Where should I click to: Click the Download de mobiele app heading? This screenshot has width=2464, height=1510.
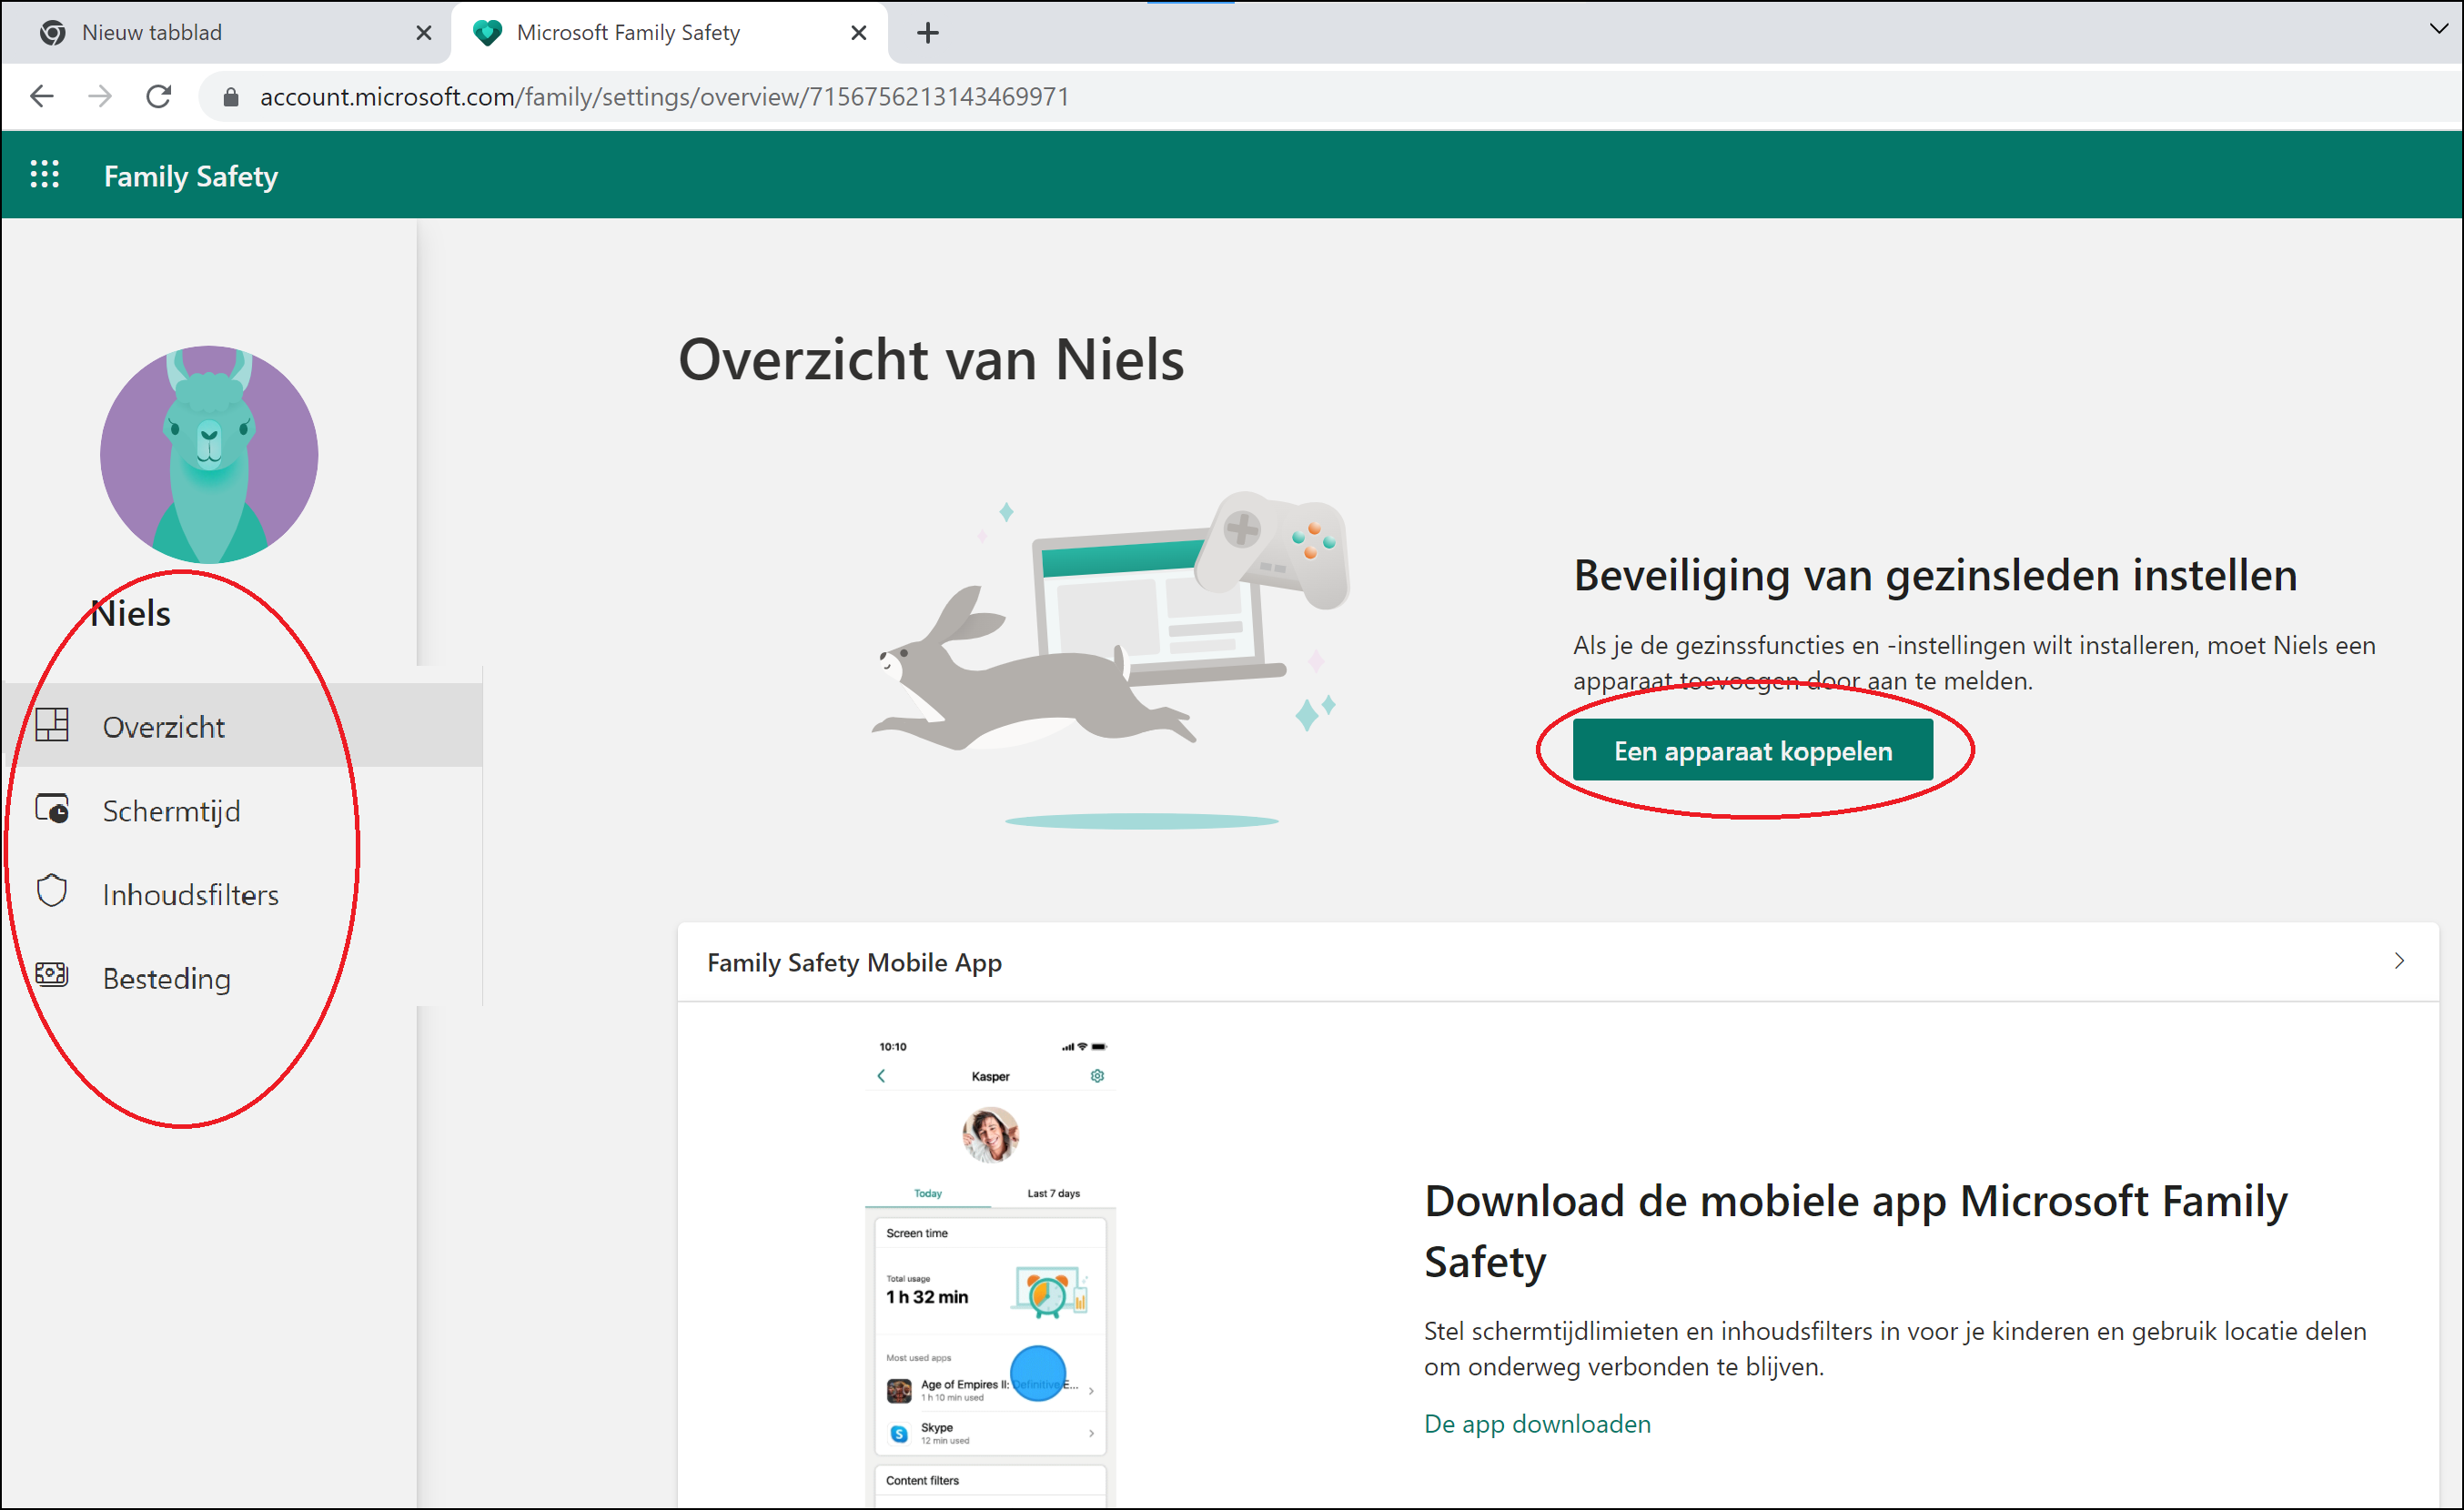pos(1855,1230)
